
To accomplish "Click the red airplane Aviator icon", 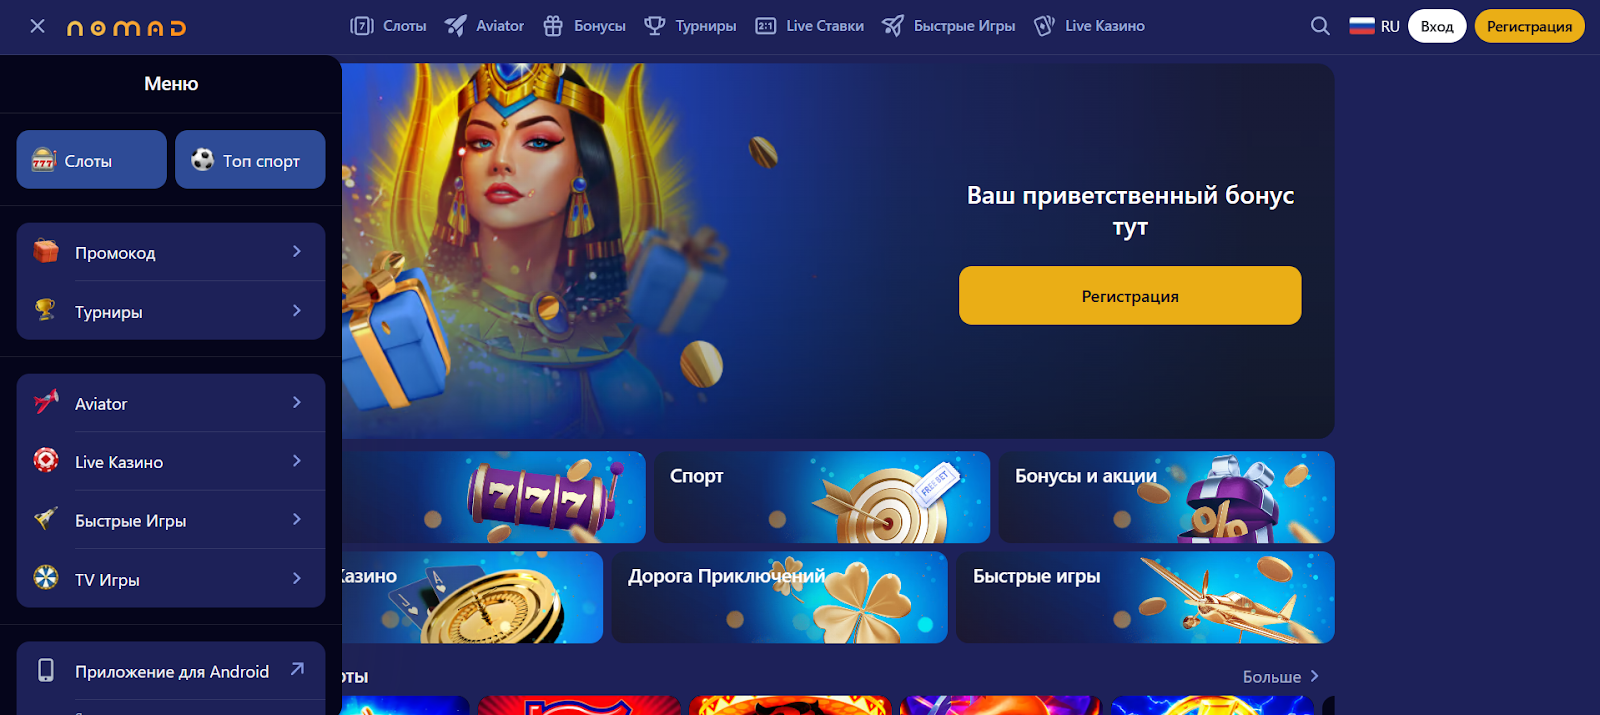I will tap(46, 402).
